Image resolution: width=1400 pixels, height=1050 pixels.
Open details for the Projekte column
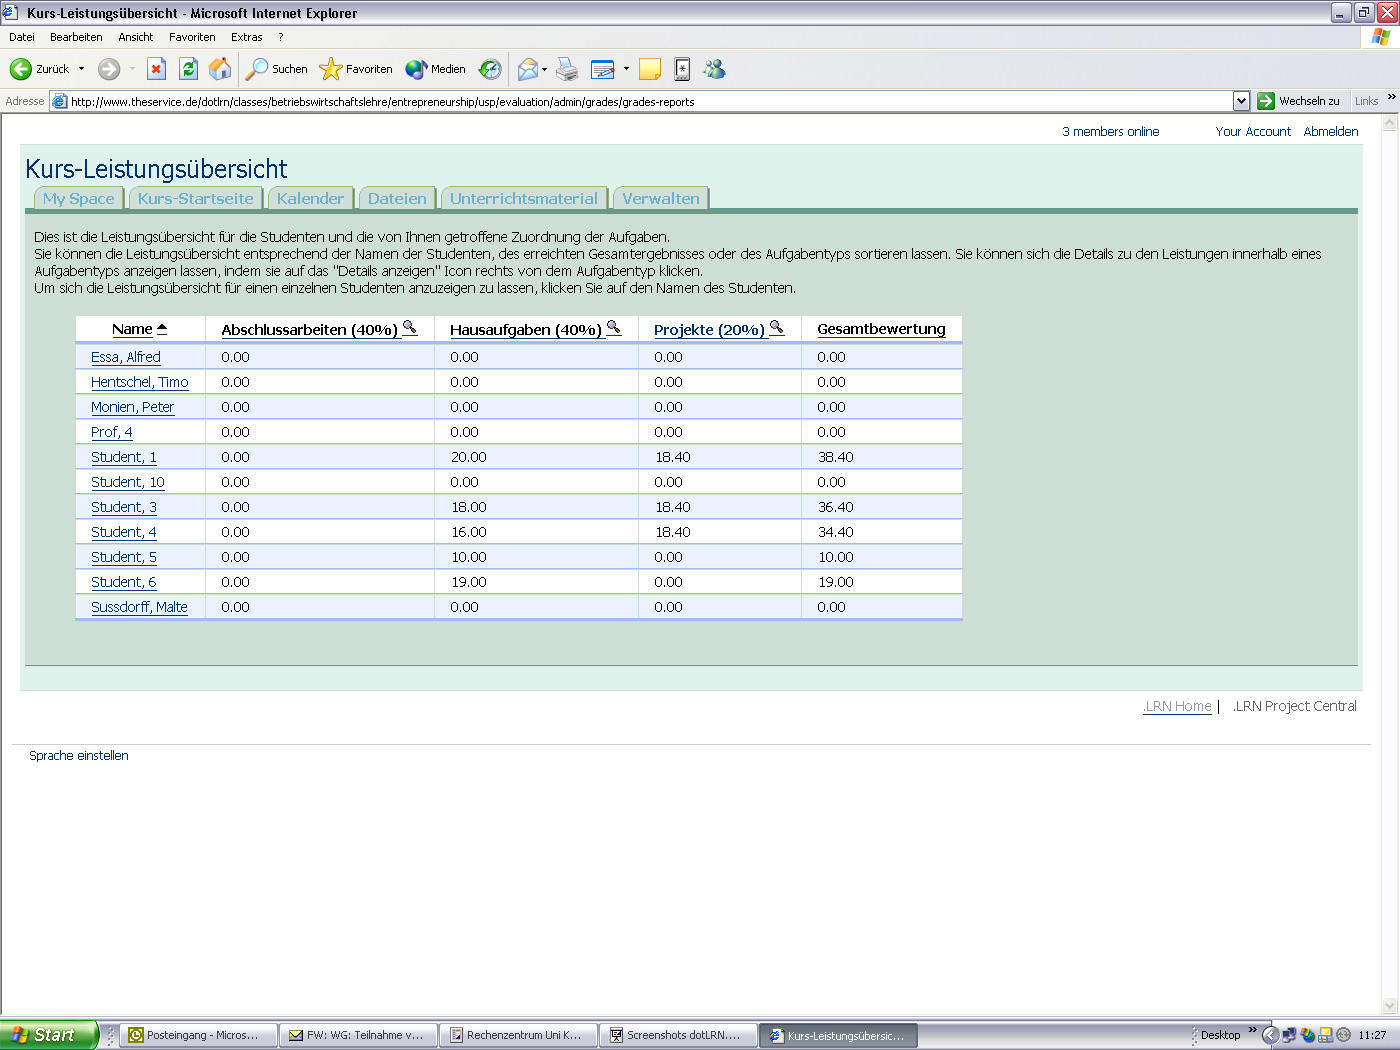(777, 327)
